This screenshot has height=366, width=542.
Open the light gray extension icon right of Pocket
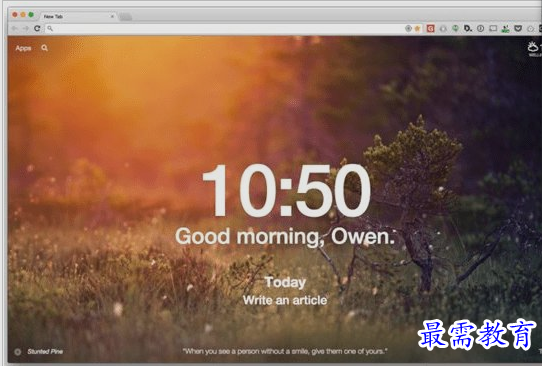(x=530, y=28)
